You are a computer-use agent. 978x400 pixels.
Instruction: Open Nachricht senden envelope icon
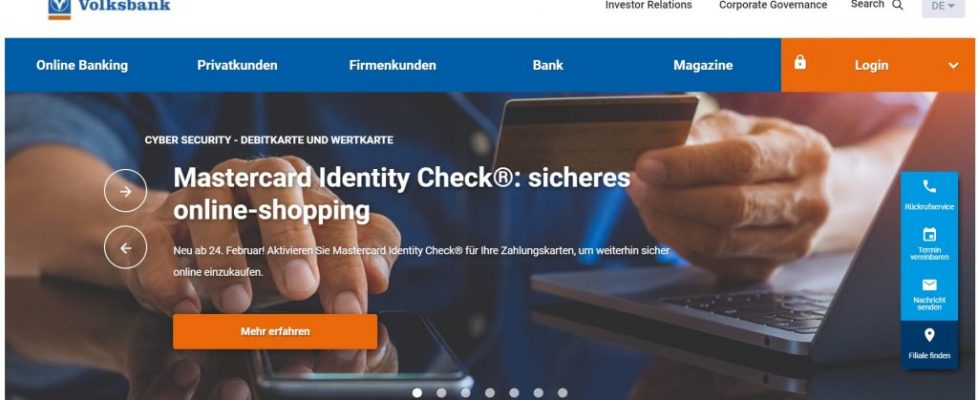pyautogui.click(x=929, y=285)
